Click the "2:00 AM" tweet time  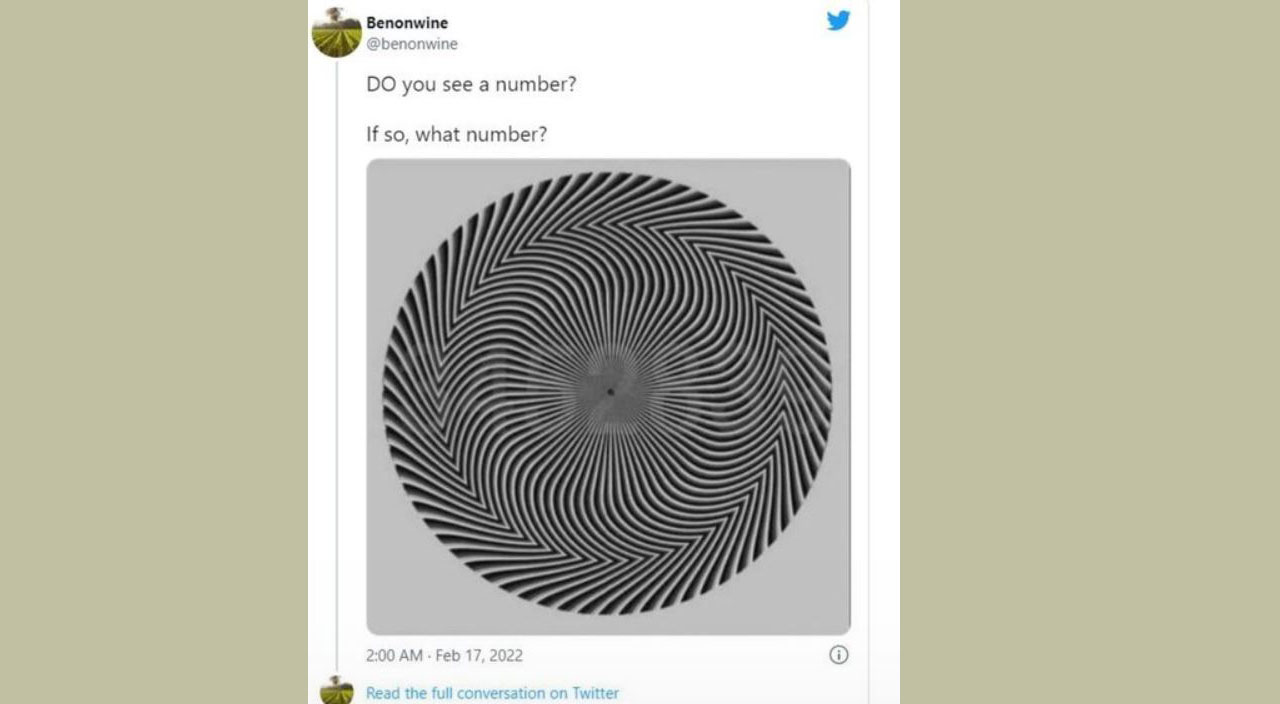394,656
